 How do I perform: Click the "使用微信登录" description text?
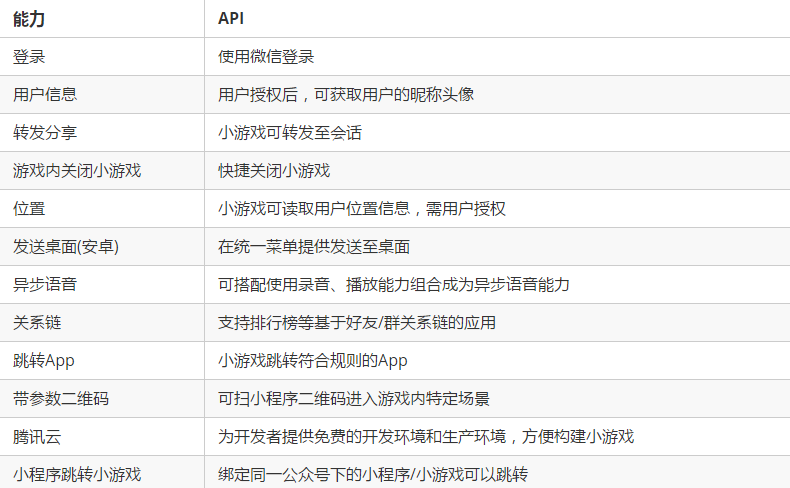point(266,56)
